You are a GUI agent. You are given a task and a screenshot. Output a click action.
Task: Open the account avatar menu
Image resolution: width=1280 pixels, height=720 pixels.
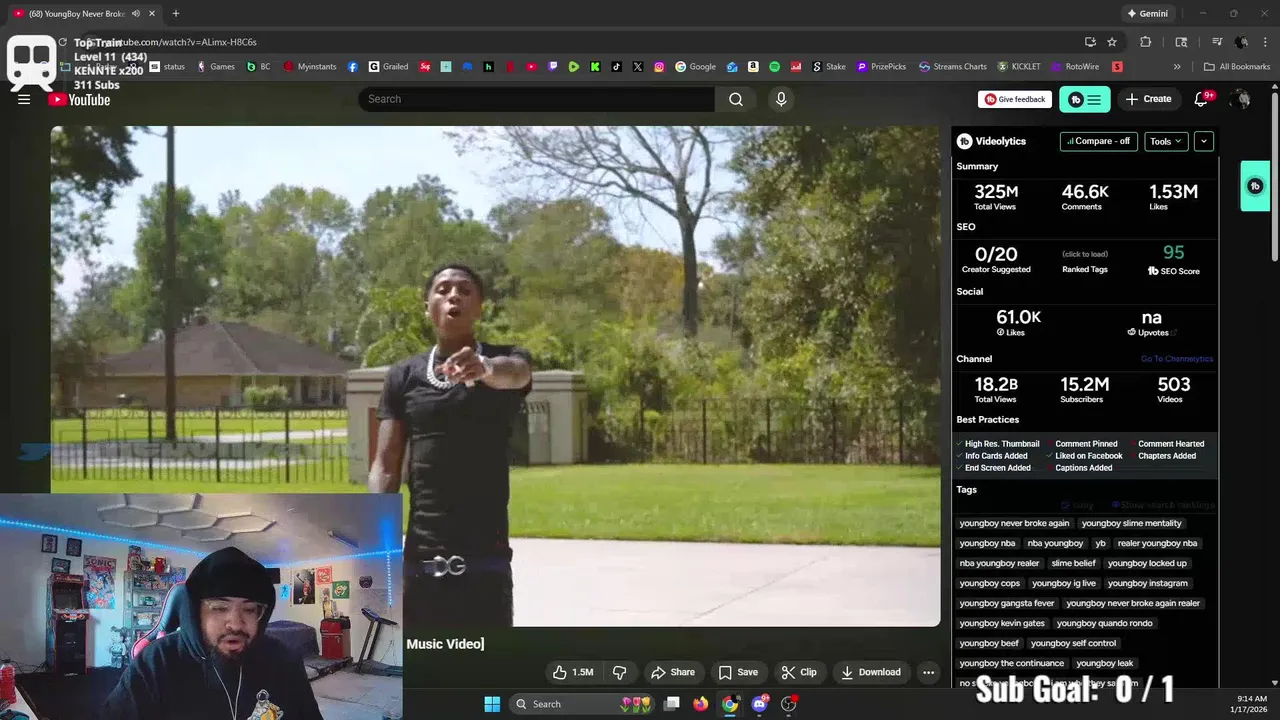[1241, 99]
